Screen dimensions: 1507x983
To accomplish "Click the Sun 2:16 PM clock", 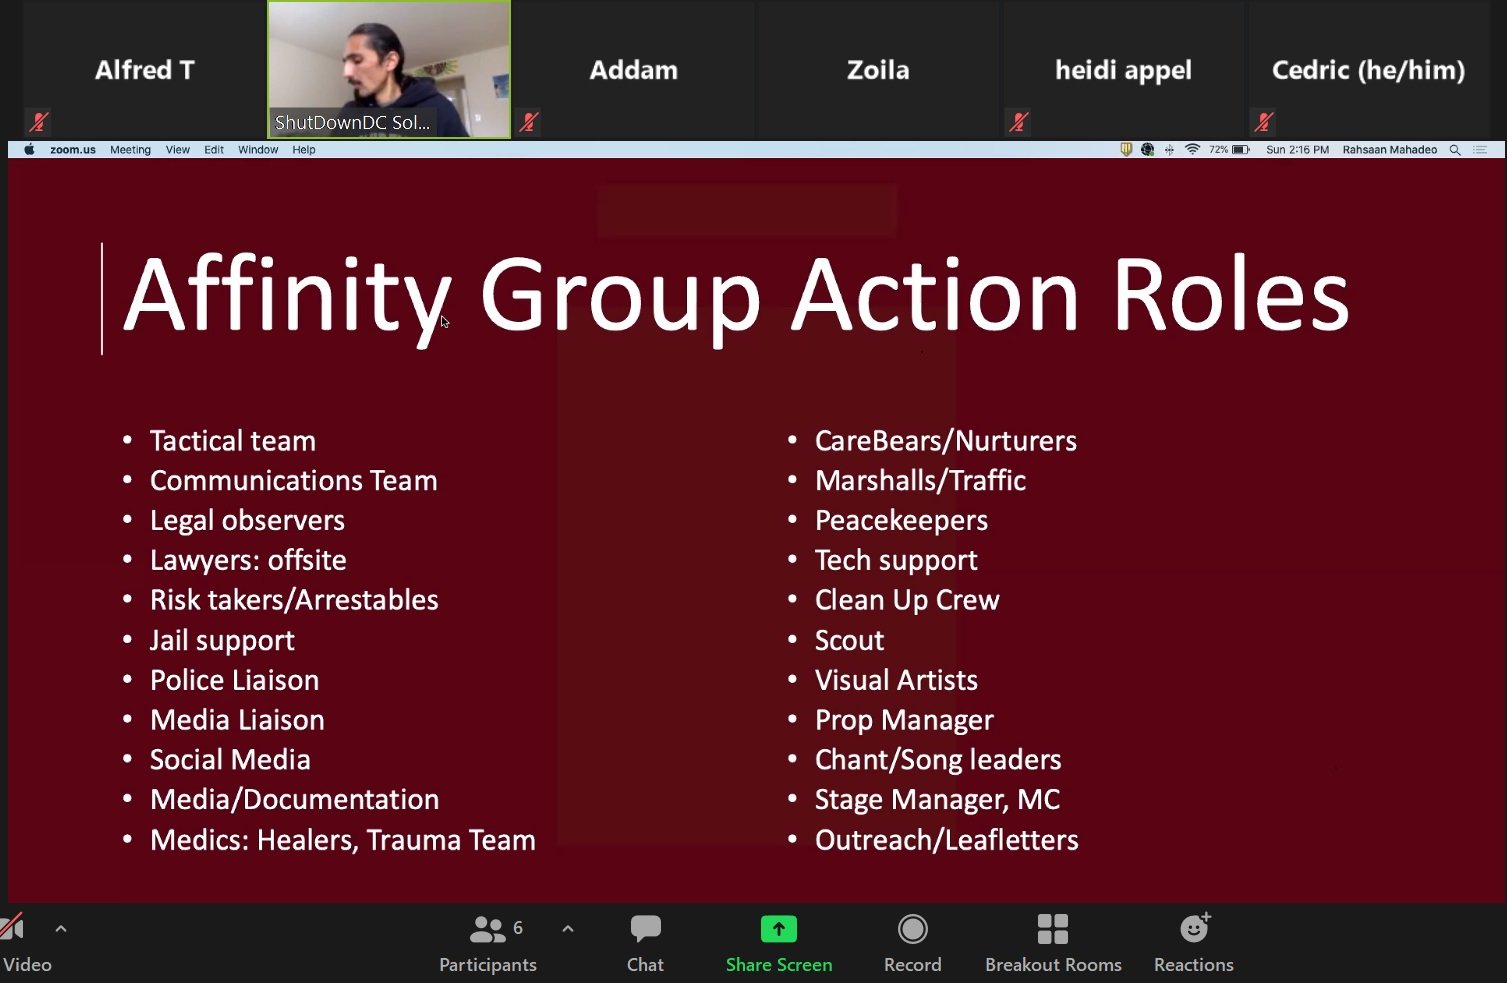I will 1297,150.
